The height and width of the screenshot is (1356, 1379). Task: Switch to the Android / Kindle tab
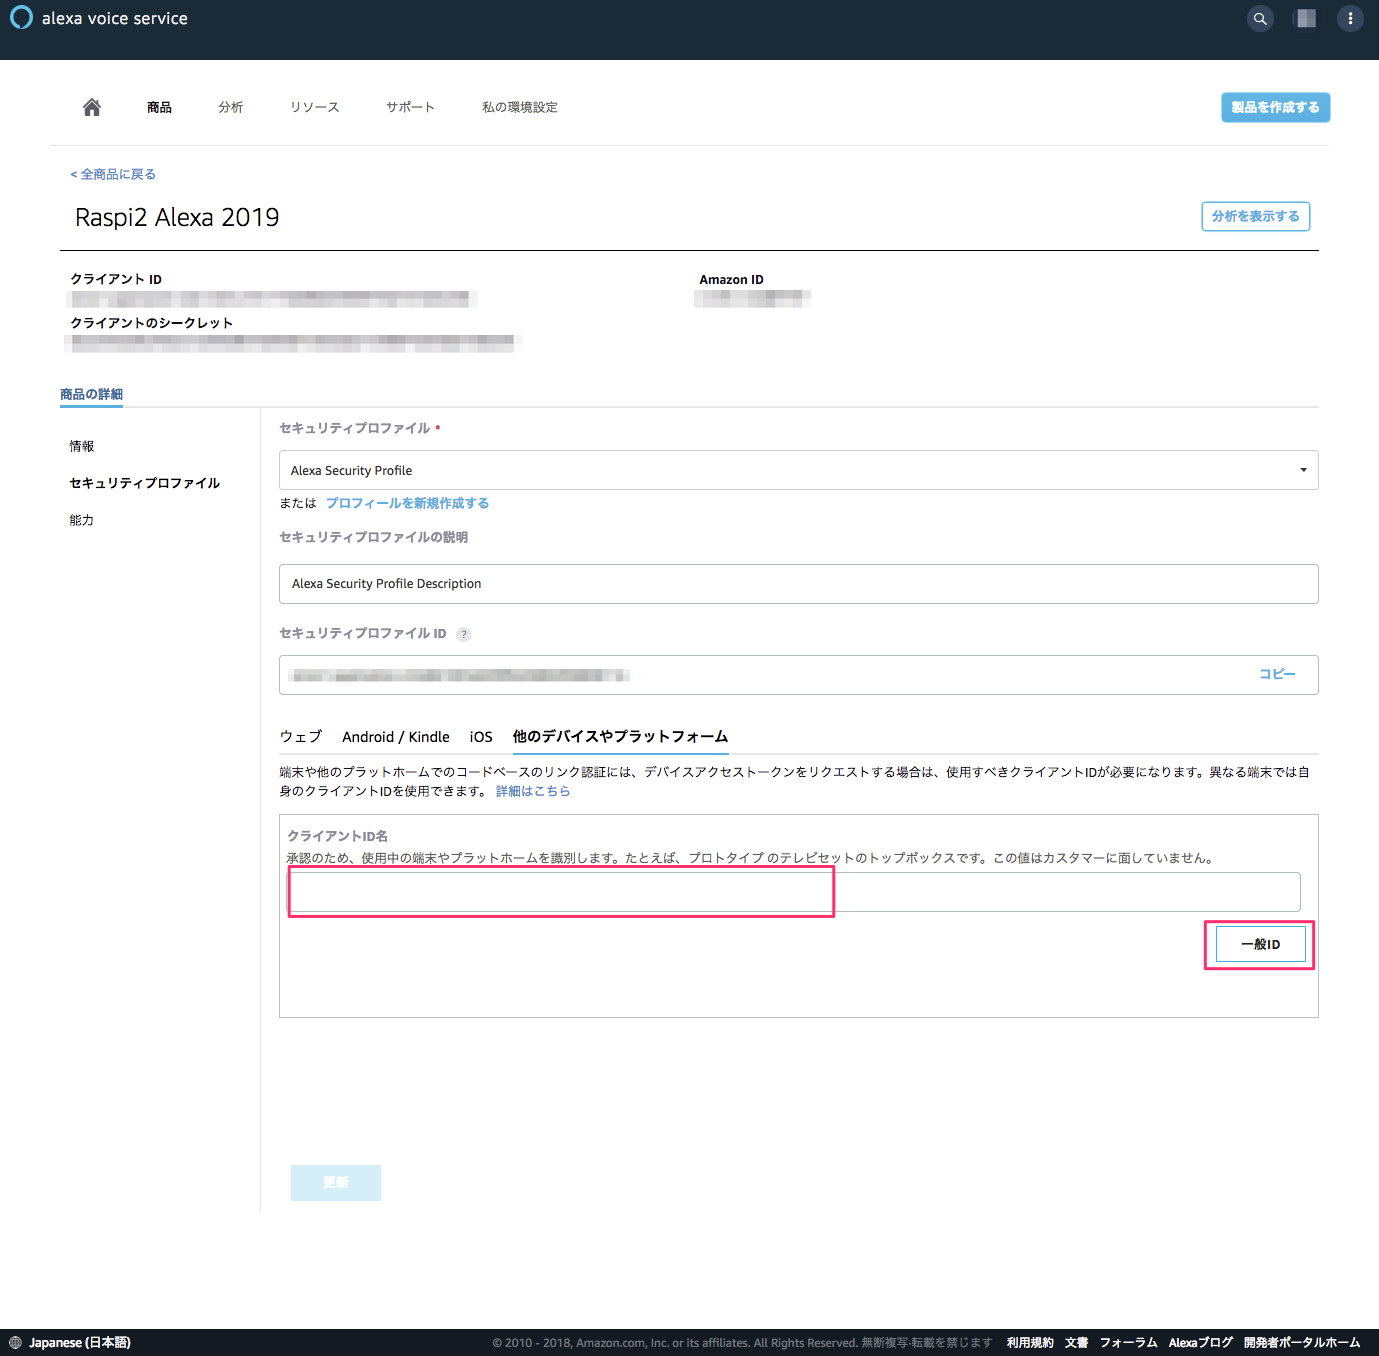click(x=396, y=737)
